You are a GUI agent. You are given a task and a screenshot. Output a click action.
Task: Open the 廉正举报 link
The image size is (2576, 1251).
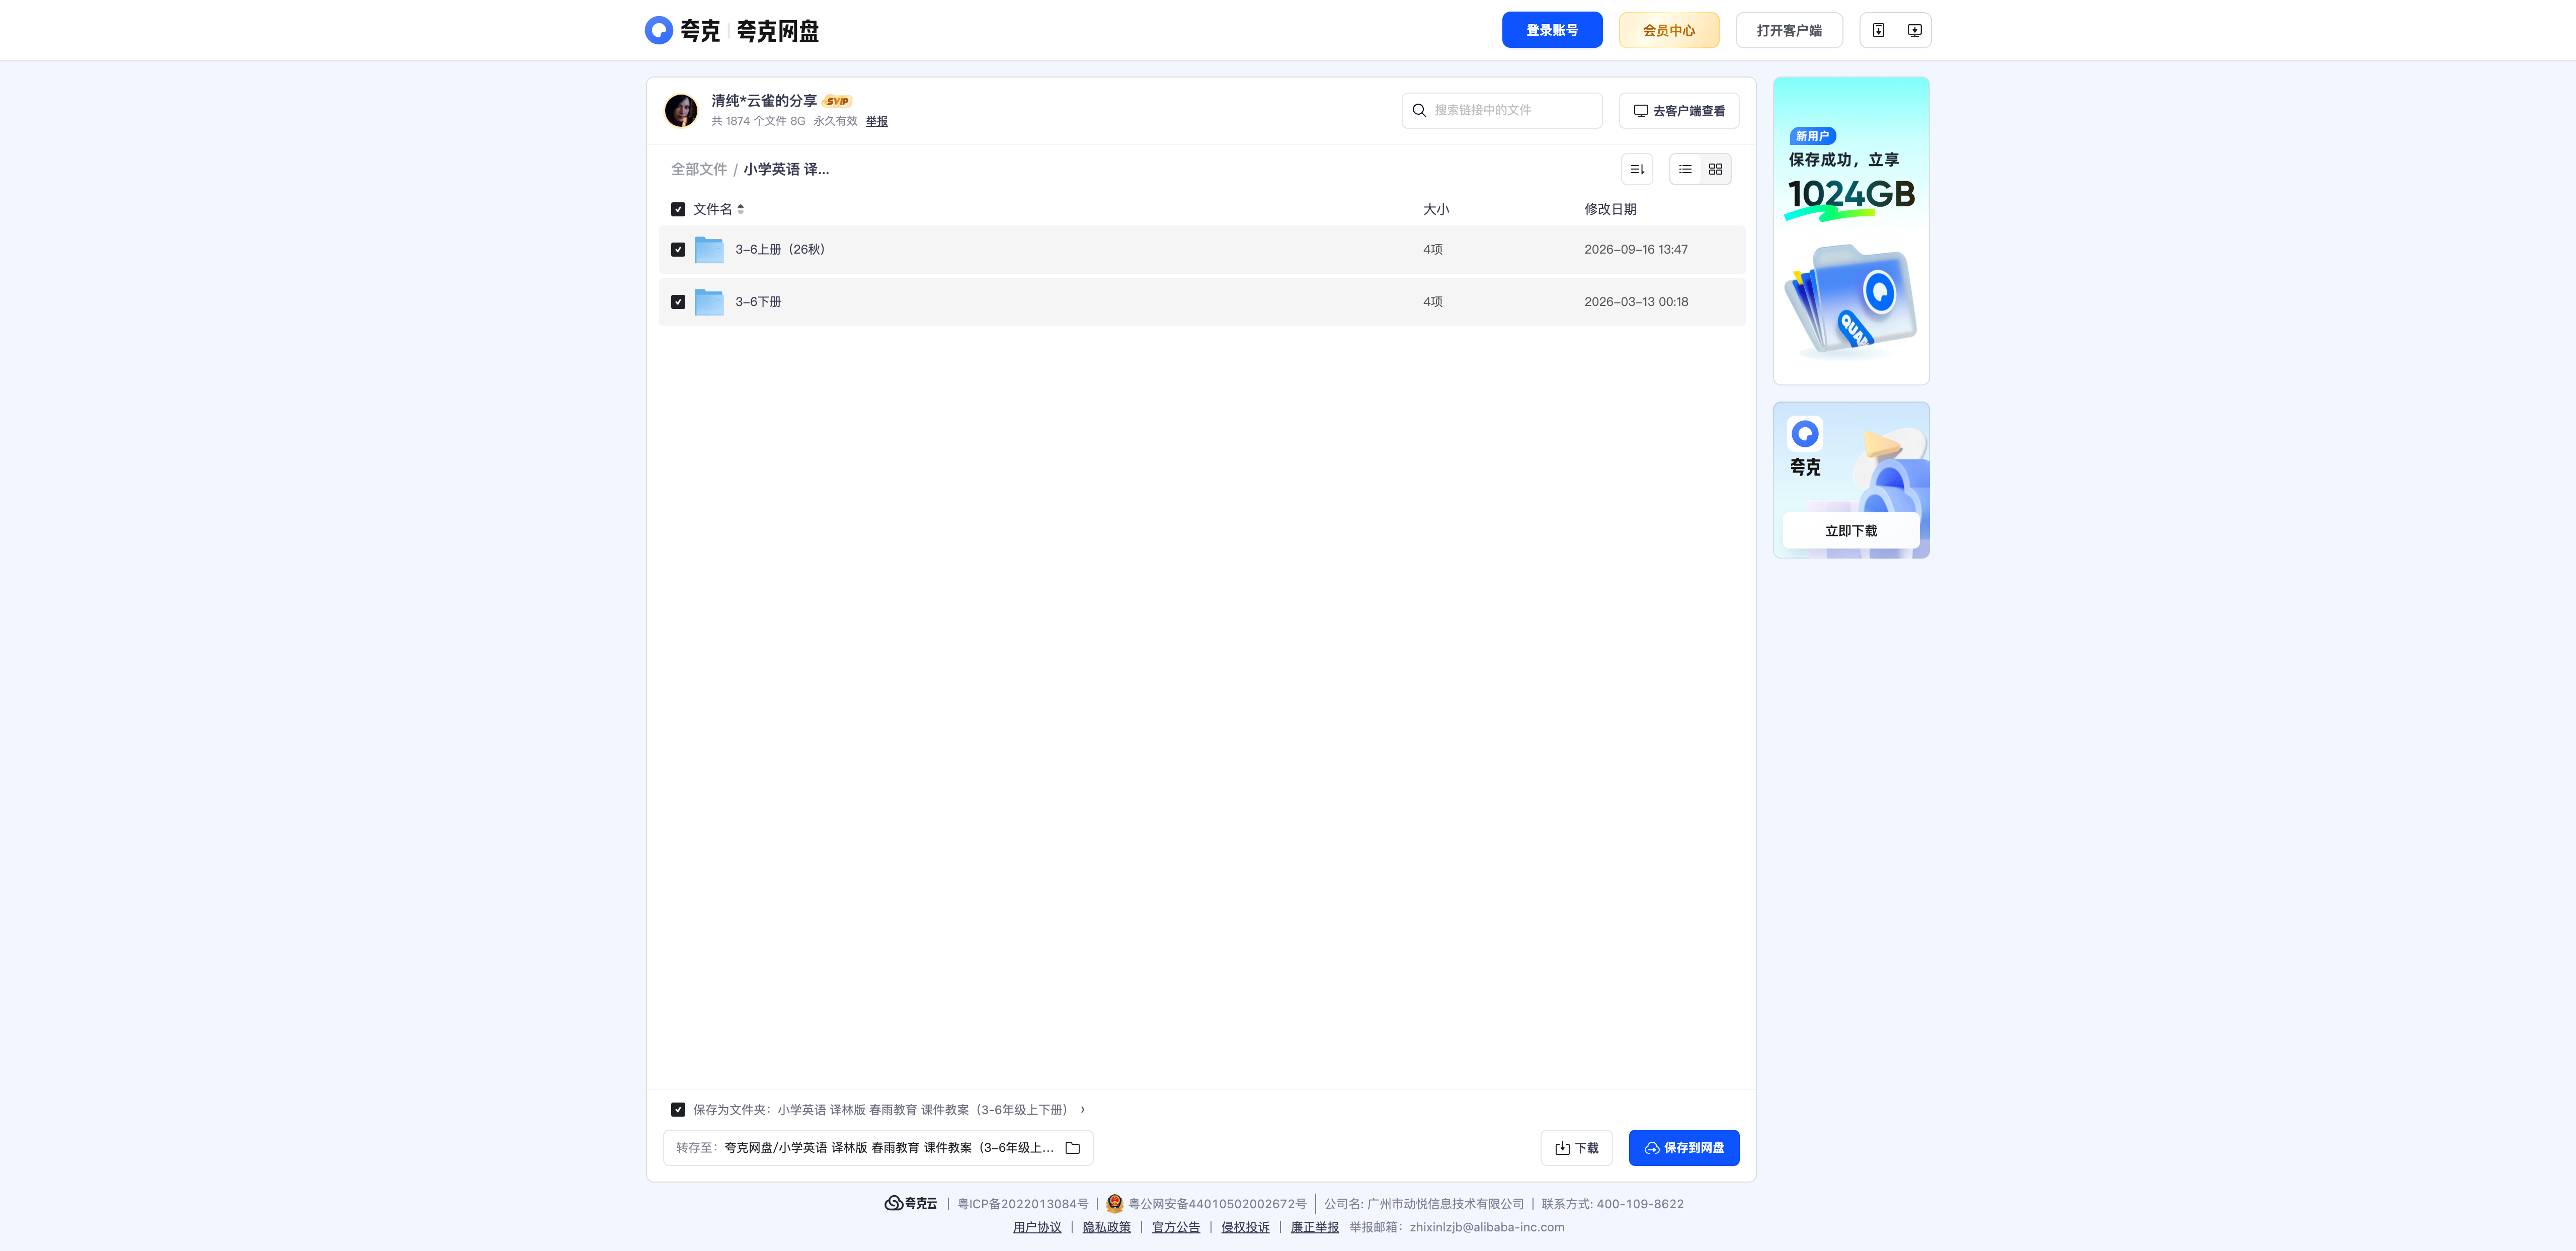(x=1314, y=1227)
